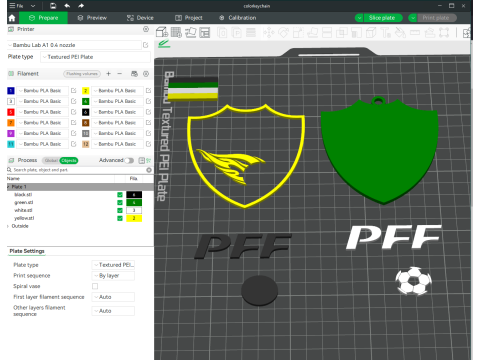Screen dimensions: 480x360
Task: Click the Auto orient icon
Action: click(x=191, y=32)
